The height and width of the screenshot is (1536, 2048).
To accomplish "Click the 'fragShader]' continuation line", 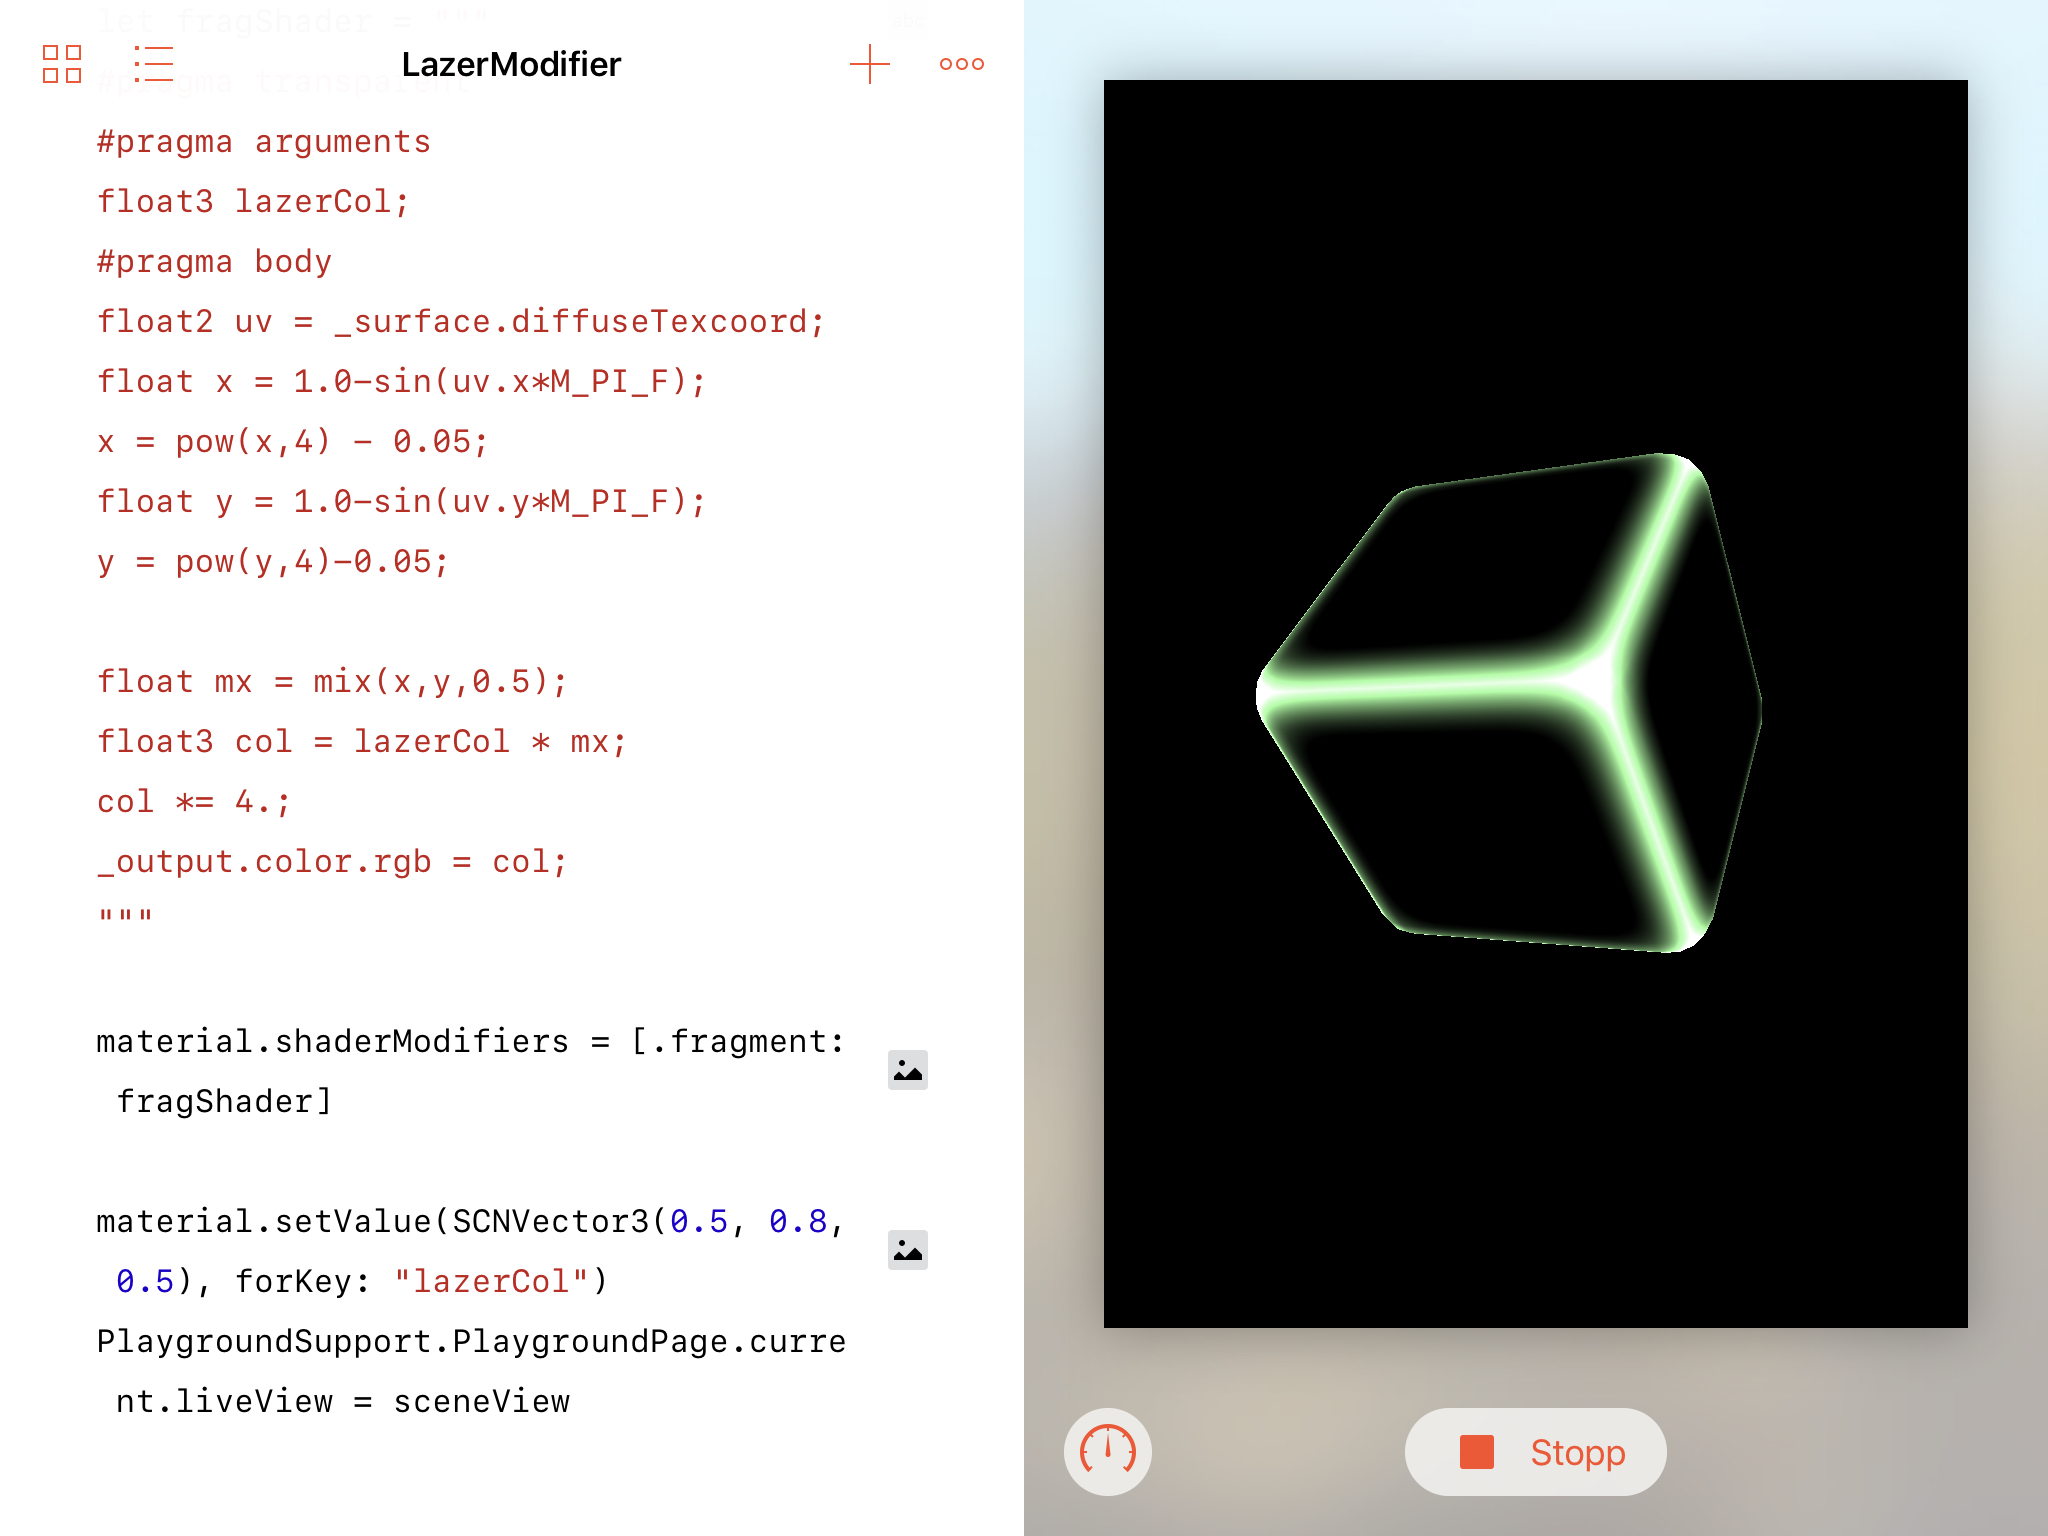I will pyautogui.click(x=224, y=1102).
